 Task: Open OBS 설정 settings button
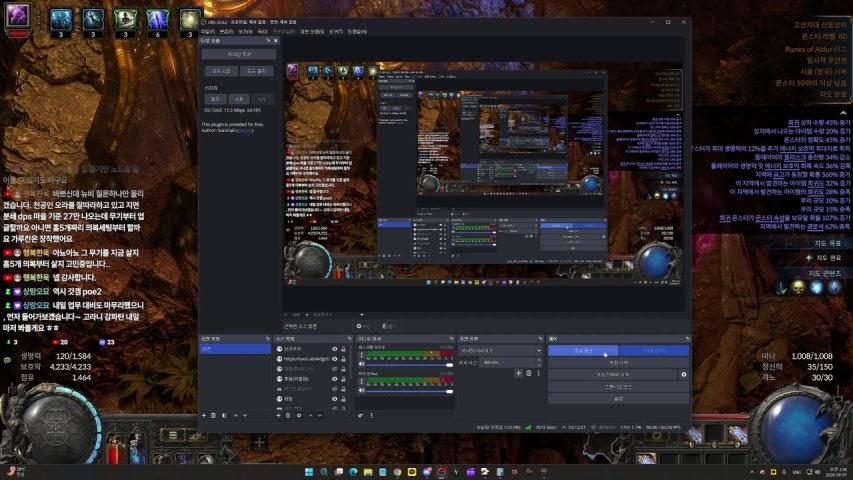(x=619, y=398)
